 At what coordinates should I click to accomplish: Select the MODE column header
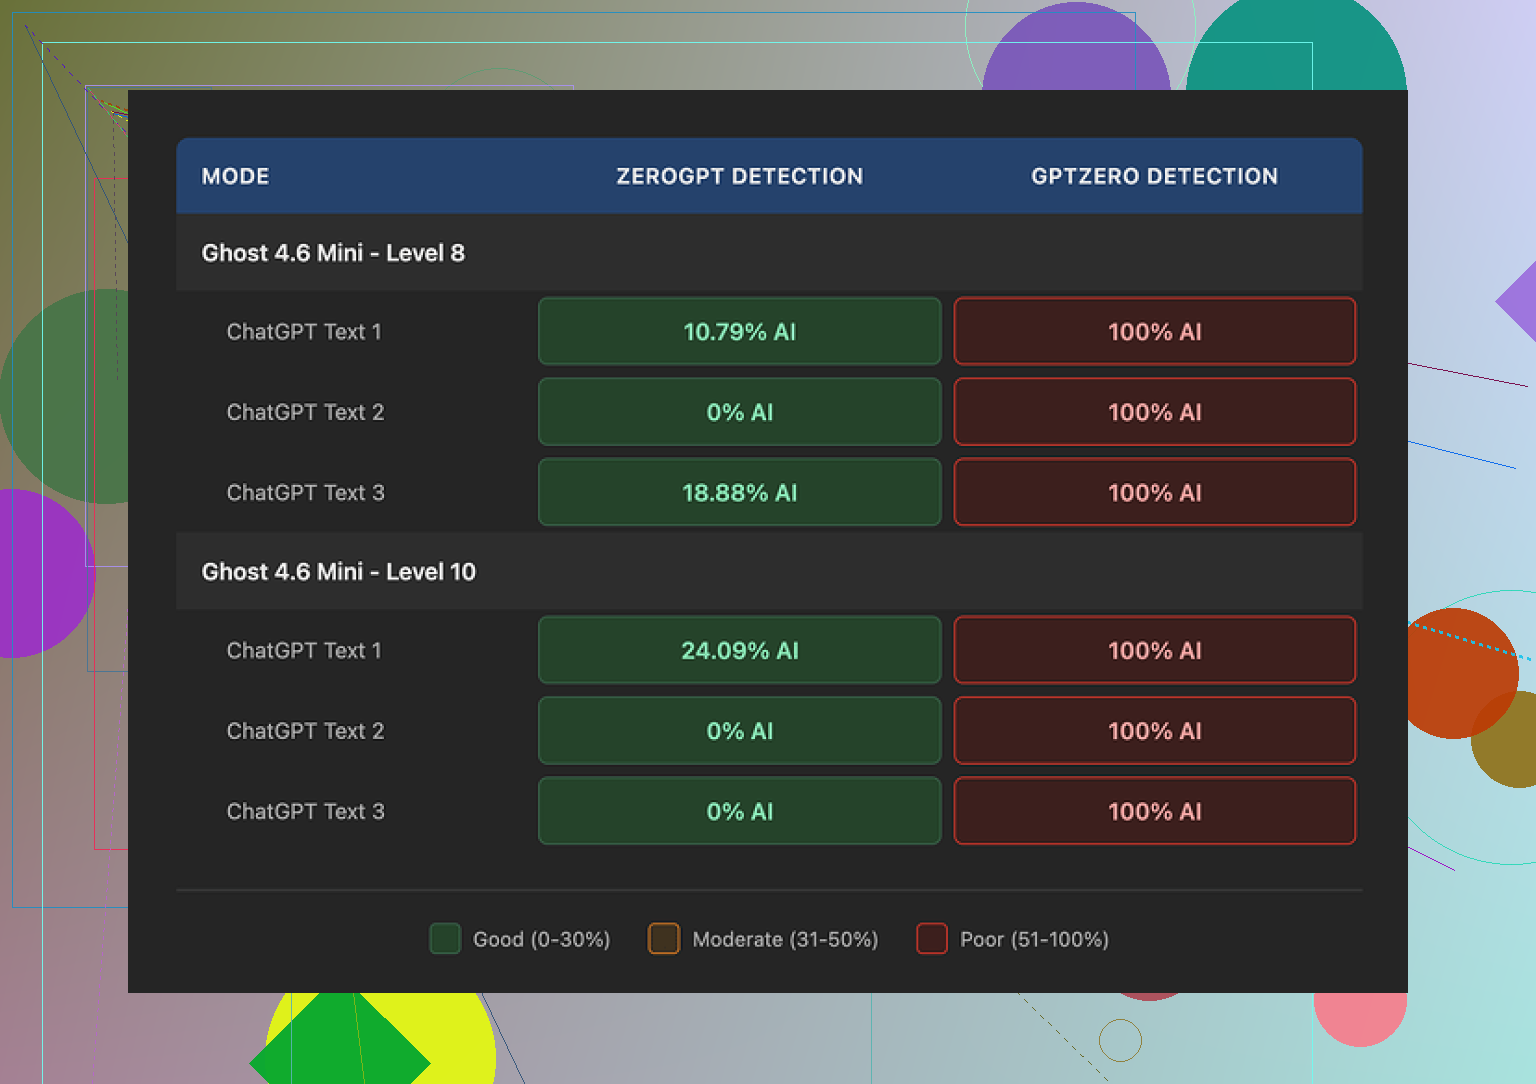point(236,176)
